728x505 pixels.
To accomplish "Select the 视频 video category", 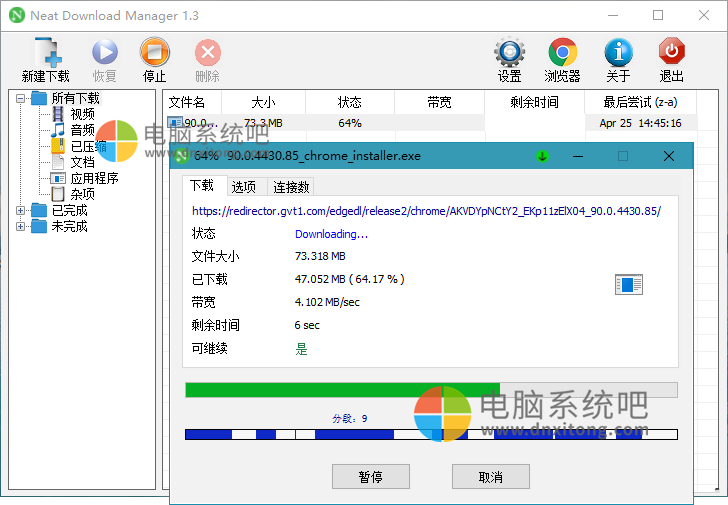I will (x=82, y=114).
